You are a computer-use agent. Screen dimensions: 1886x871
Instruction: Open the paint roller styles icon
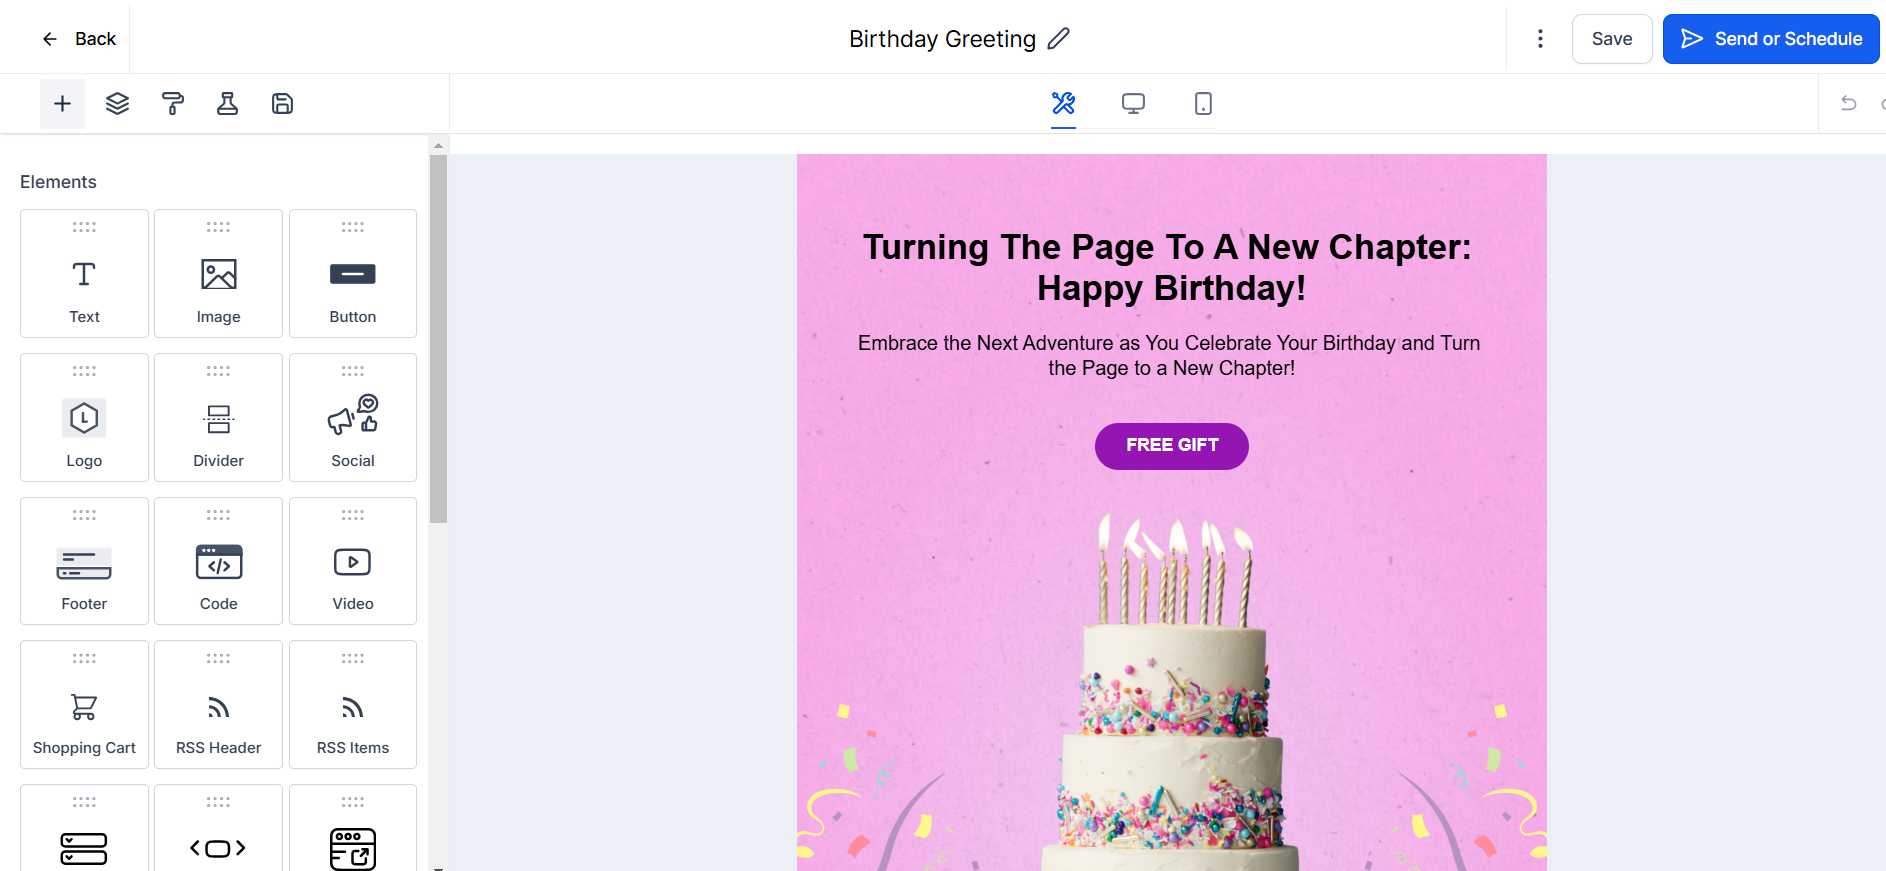tap(172, 104)
